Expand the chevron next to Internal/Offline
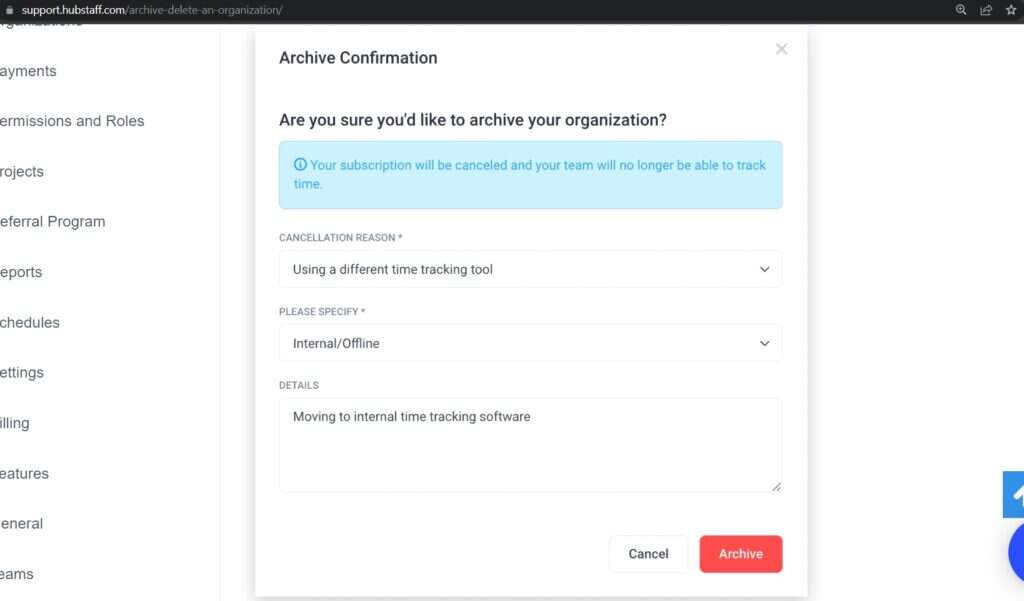 (x=764, y=343)
